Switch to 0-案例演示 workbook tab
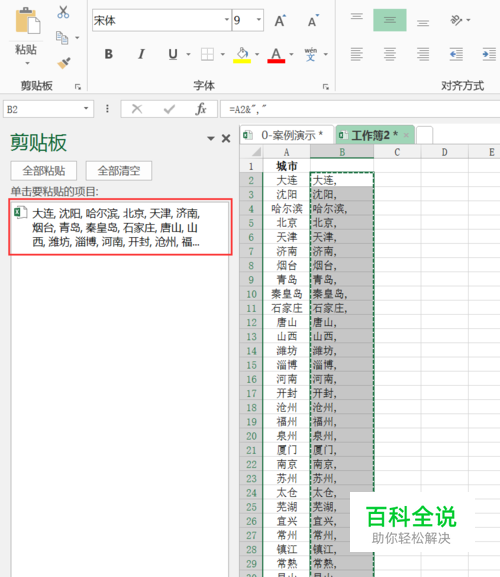 pos(288,135)
